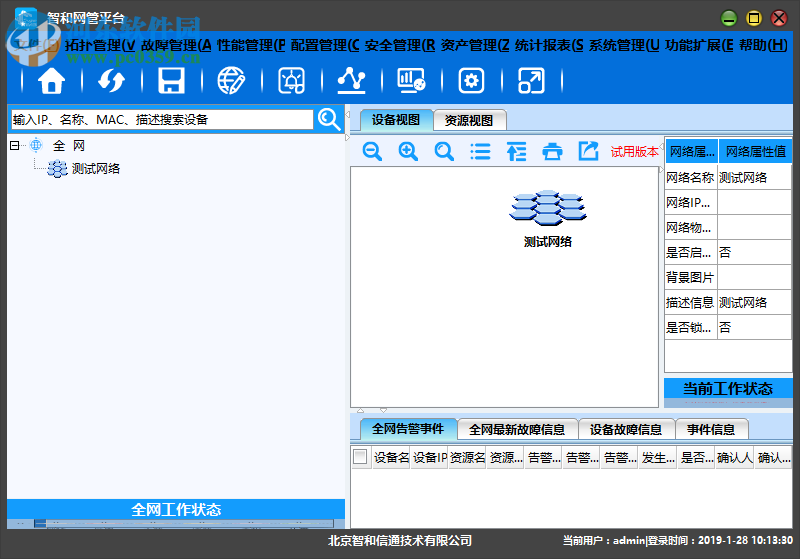Select the 全 网 label in the tree
800x559 pixels.
coord(69,146)
